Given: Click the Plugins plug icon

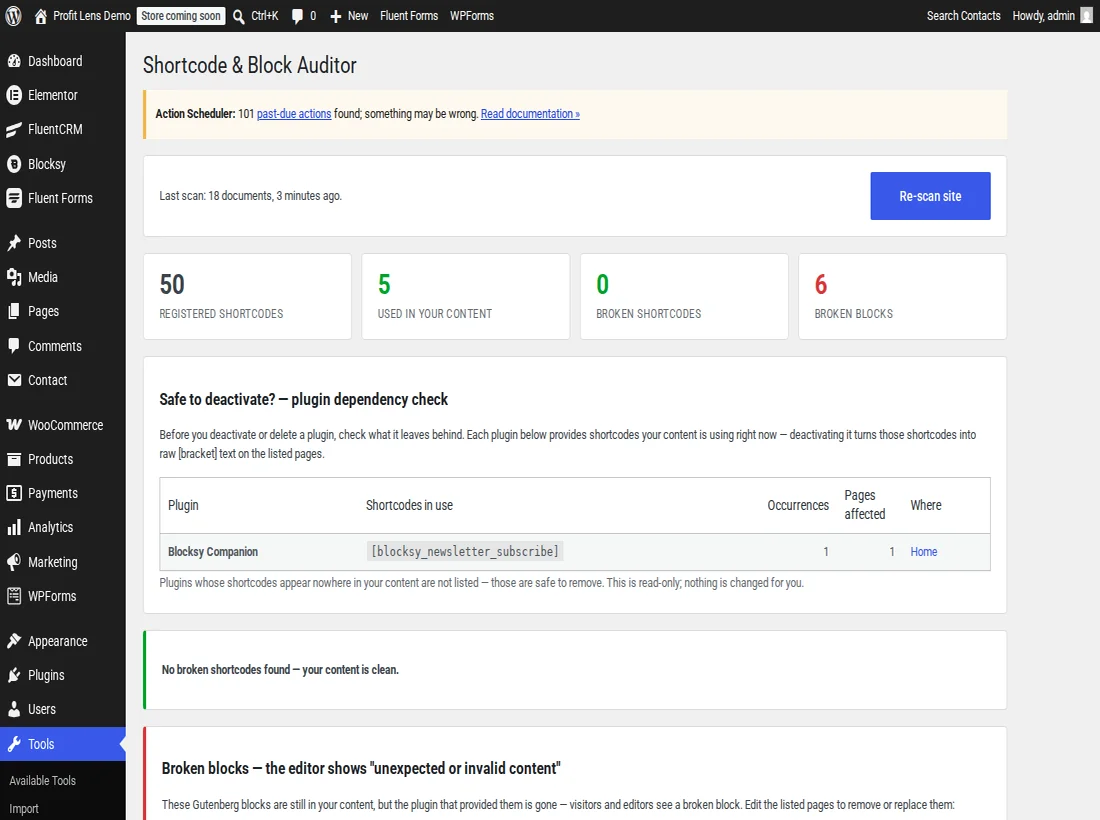Looking at the screenshot, I should coord(14,675).
